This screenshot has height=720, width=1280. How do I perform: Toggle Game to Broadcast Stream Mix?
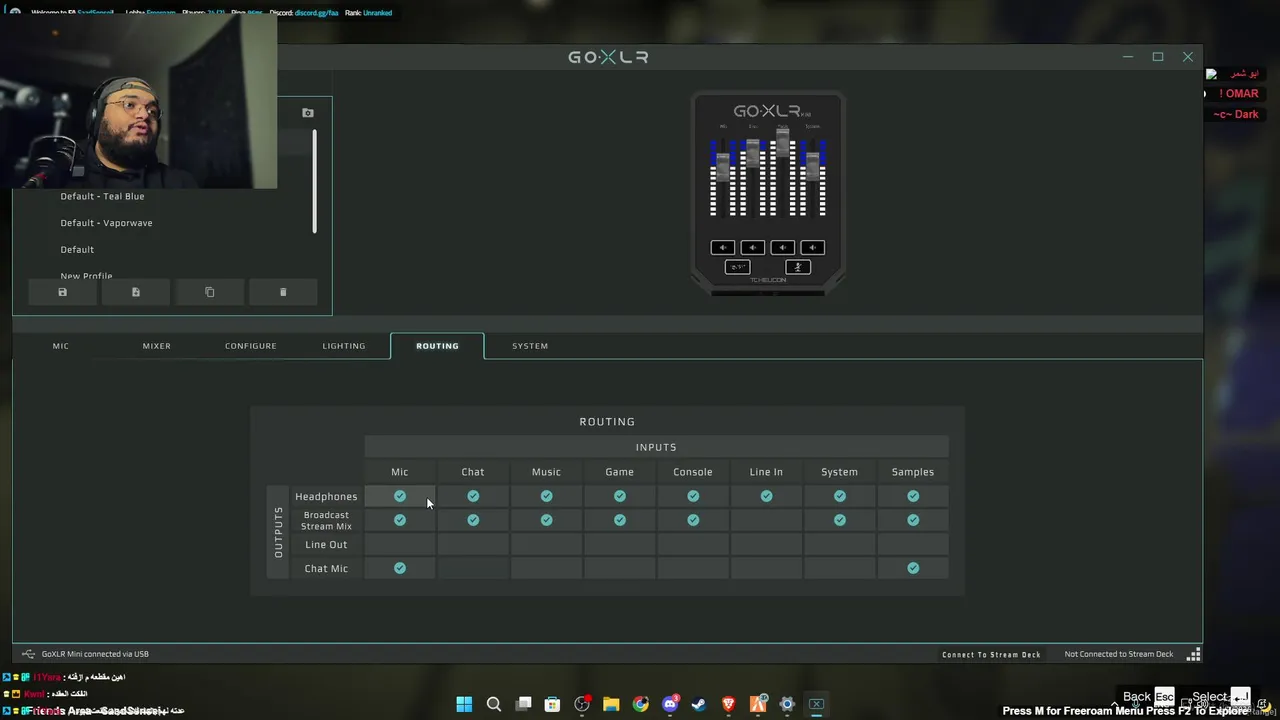coord(620,520)
